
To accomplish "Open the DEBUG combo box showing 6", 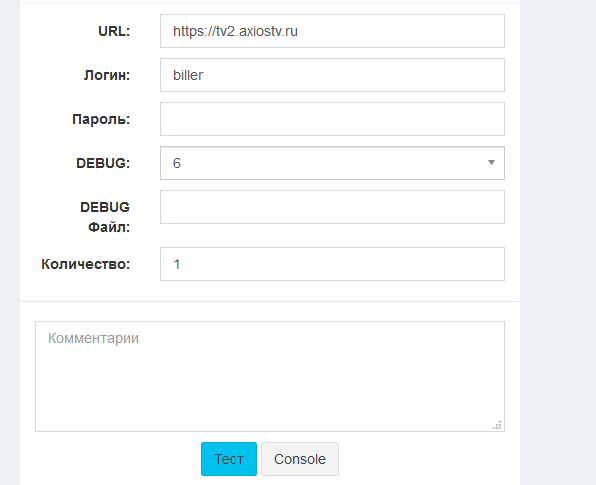I will [x=332, y=163].
